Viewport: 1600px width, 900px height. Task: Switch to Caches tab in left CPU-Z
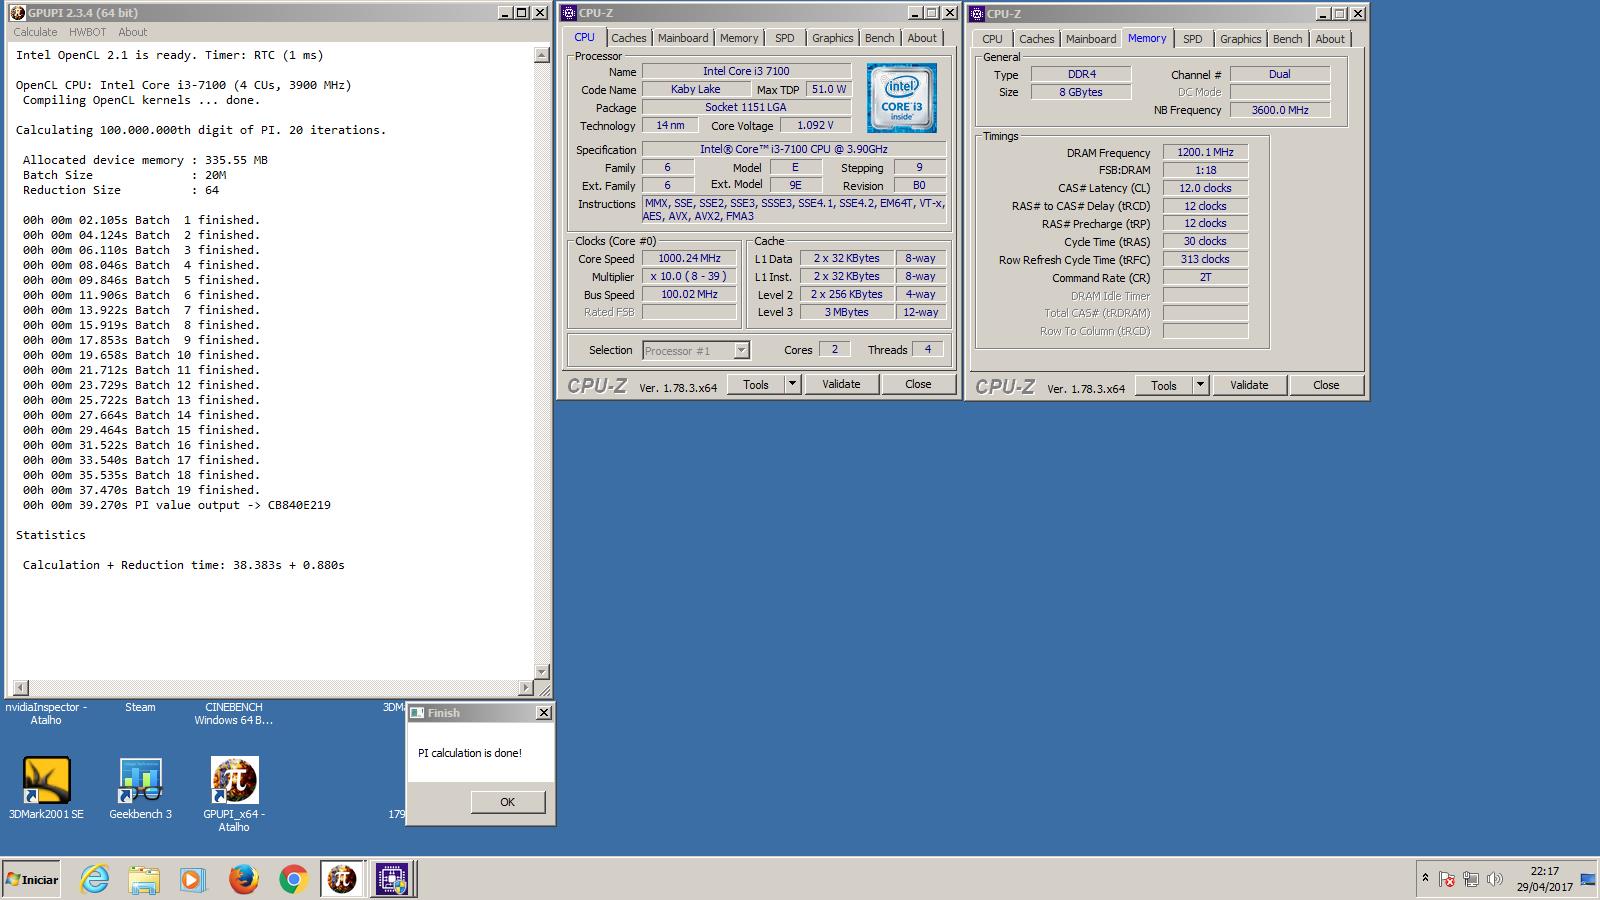pyautogui.click(x=629, y=38)
